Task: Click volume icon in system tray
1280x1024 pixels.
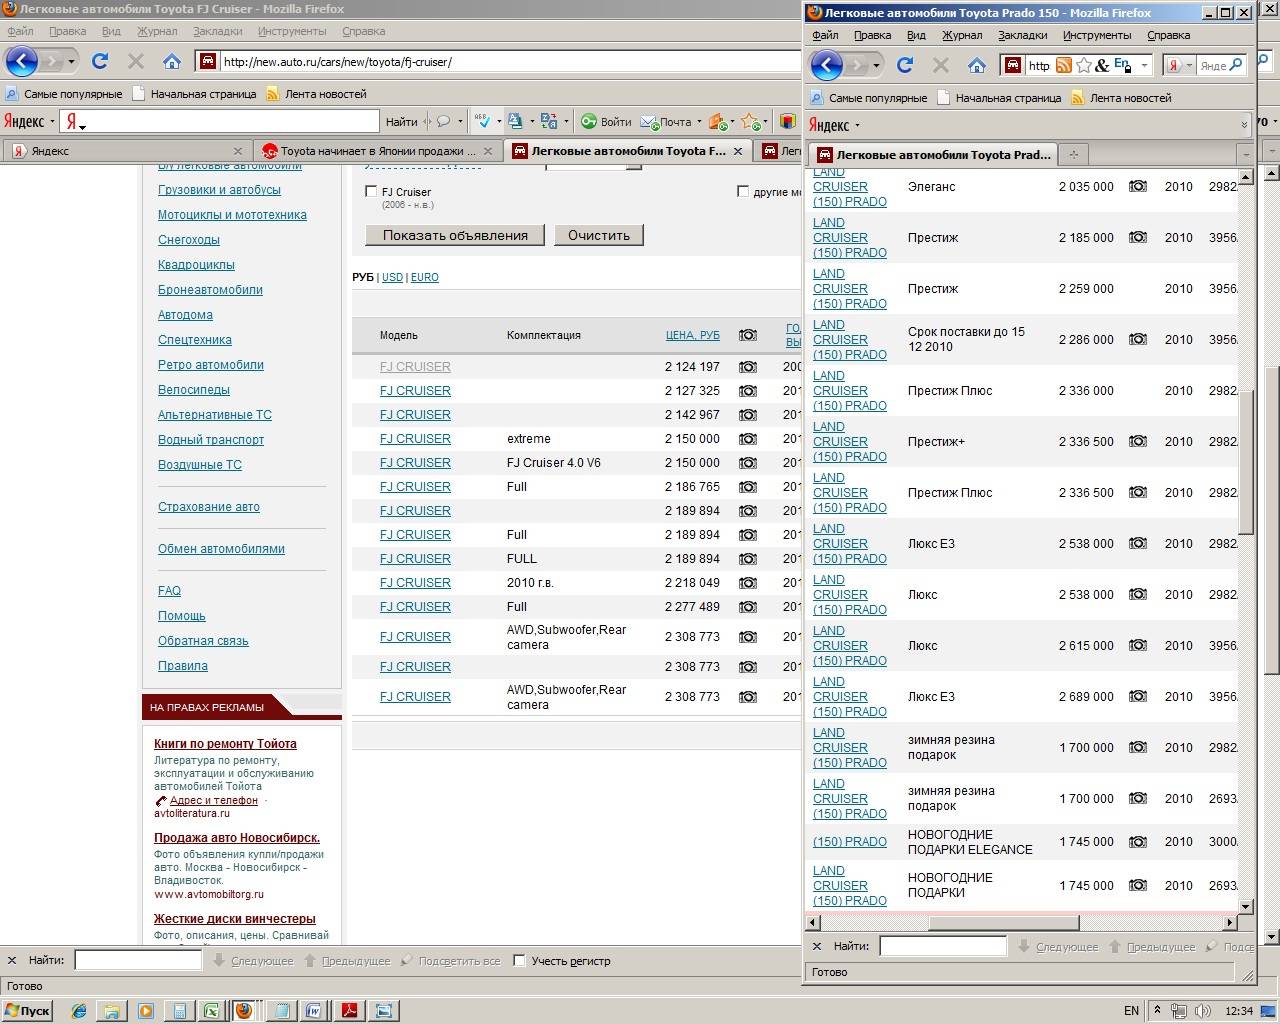Action: coord(1204,1011)
